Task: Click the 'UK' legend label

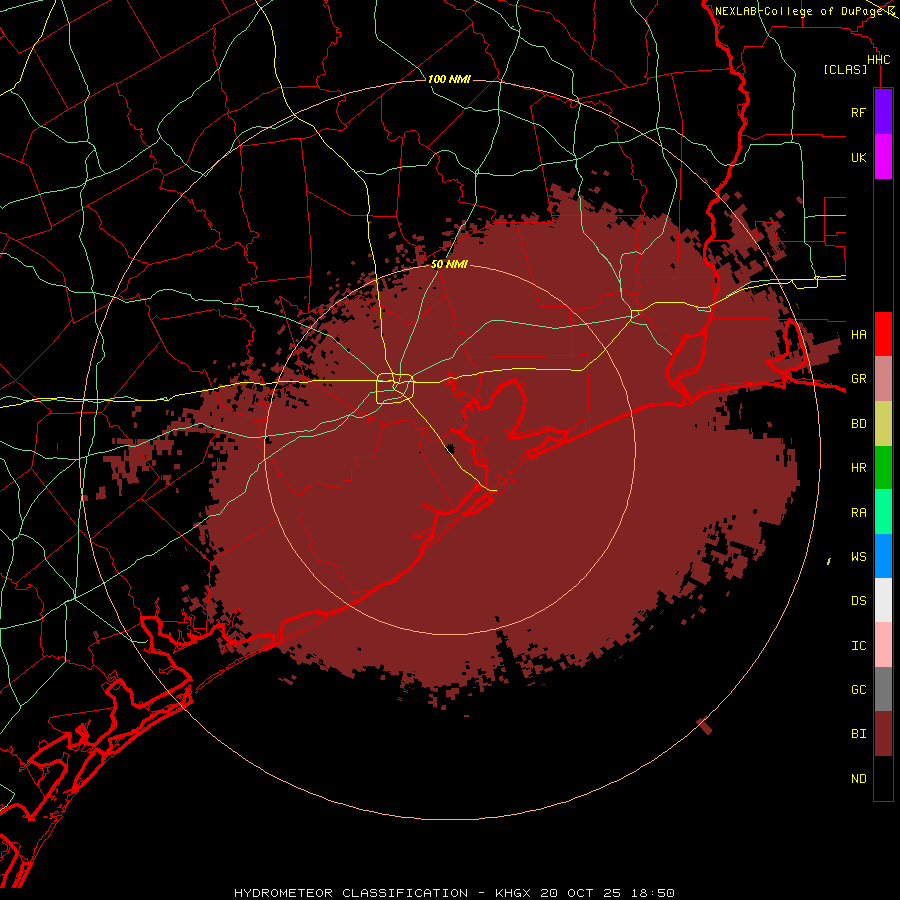Action: pos(858,157)
